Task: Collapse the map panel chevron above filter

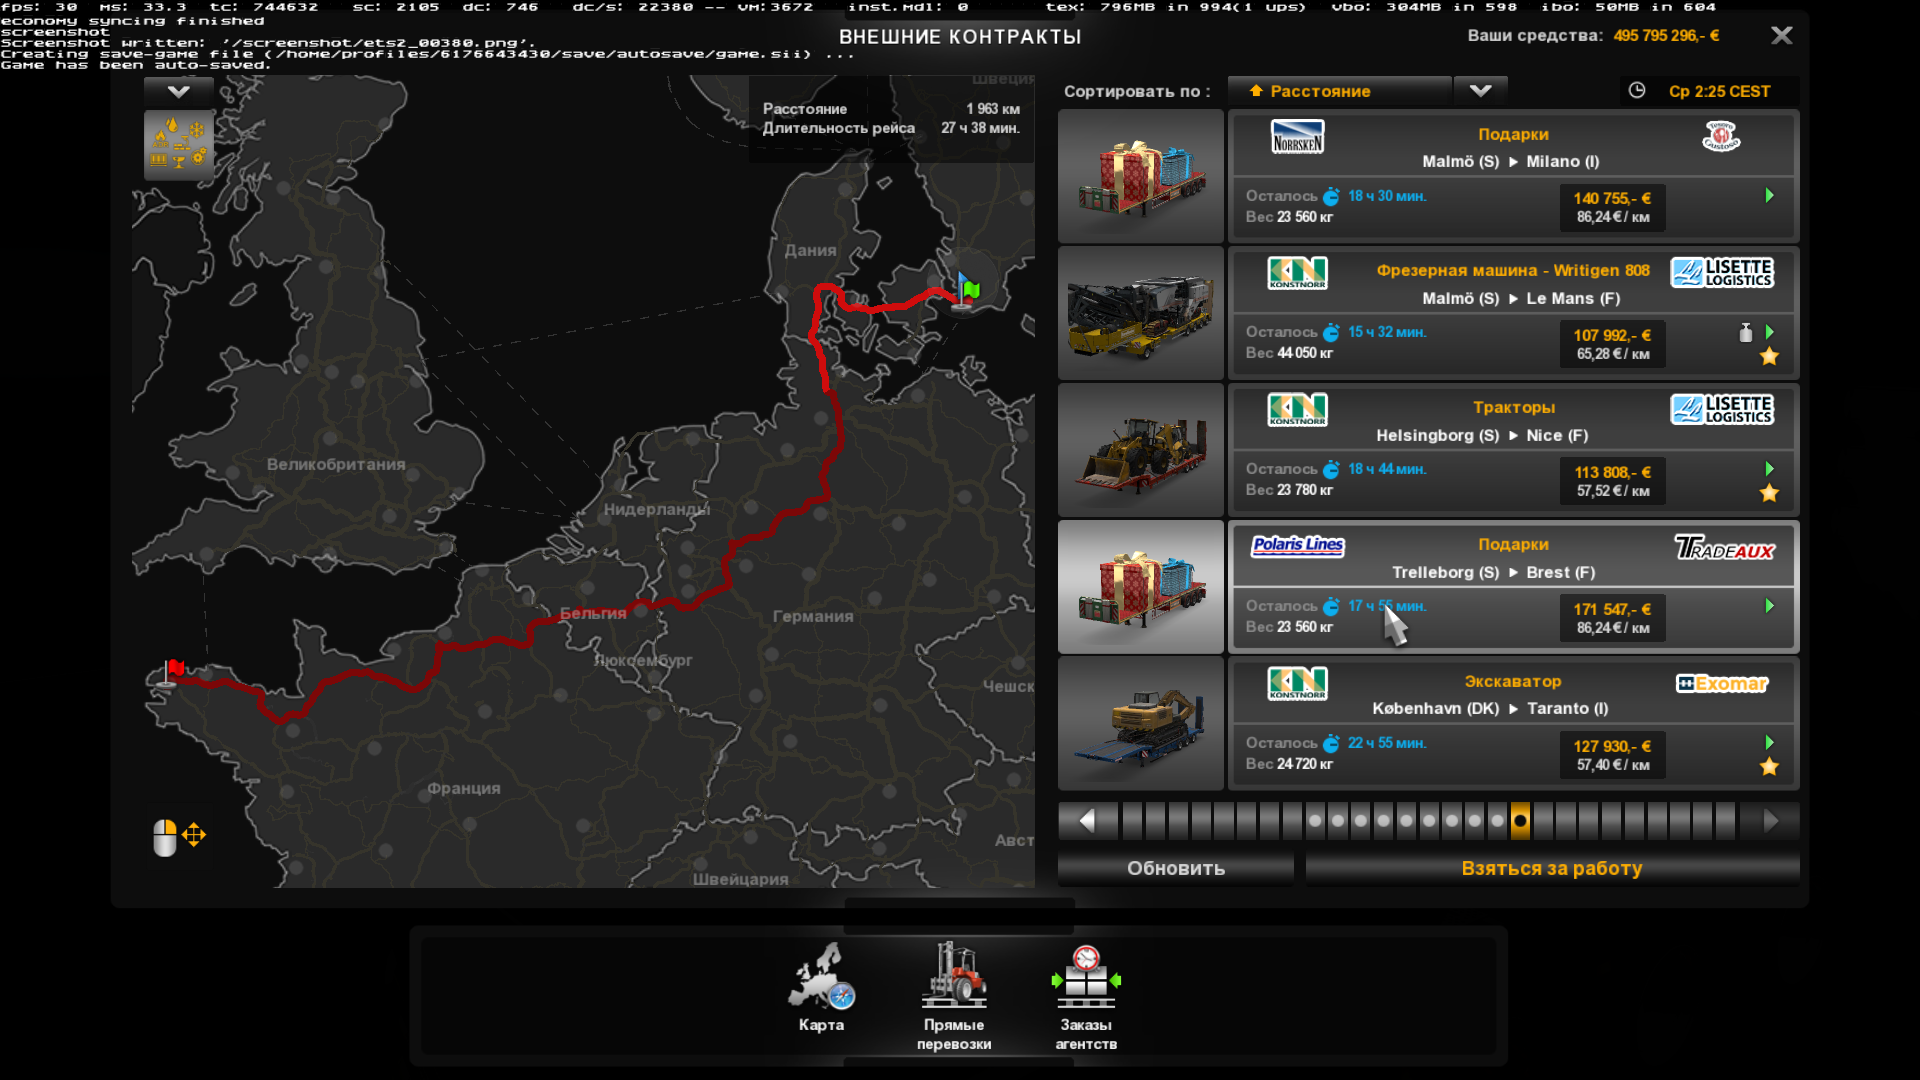Action: (x=179, y=92)
